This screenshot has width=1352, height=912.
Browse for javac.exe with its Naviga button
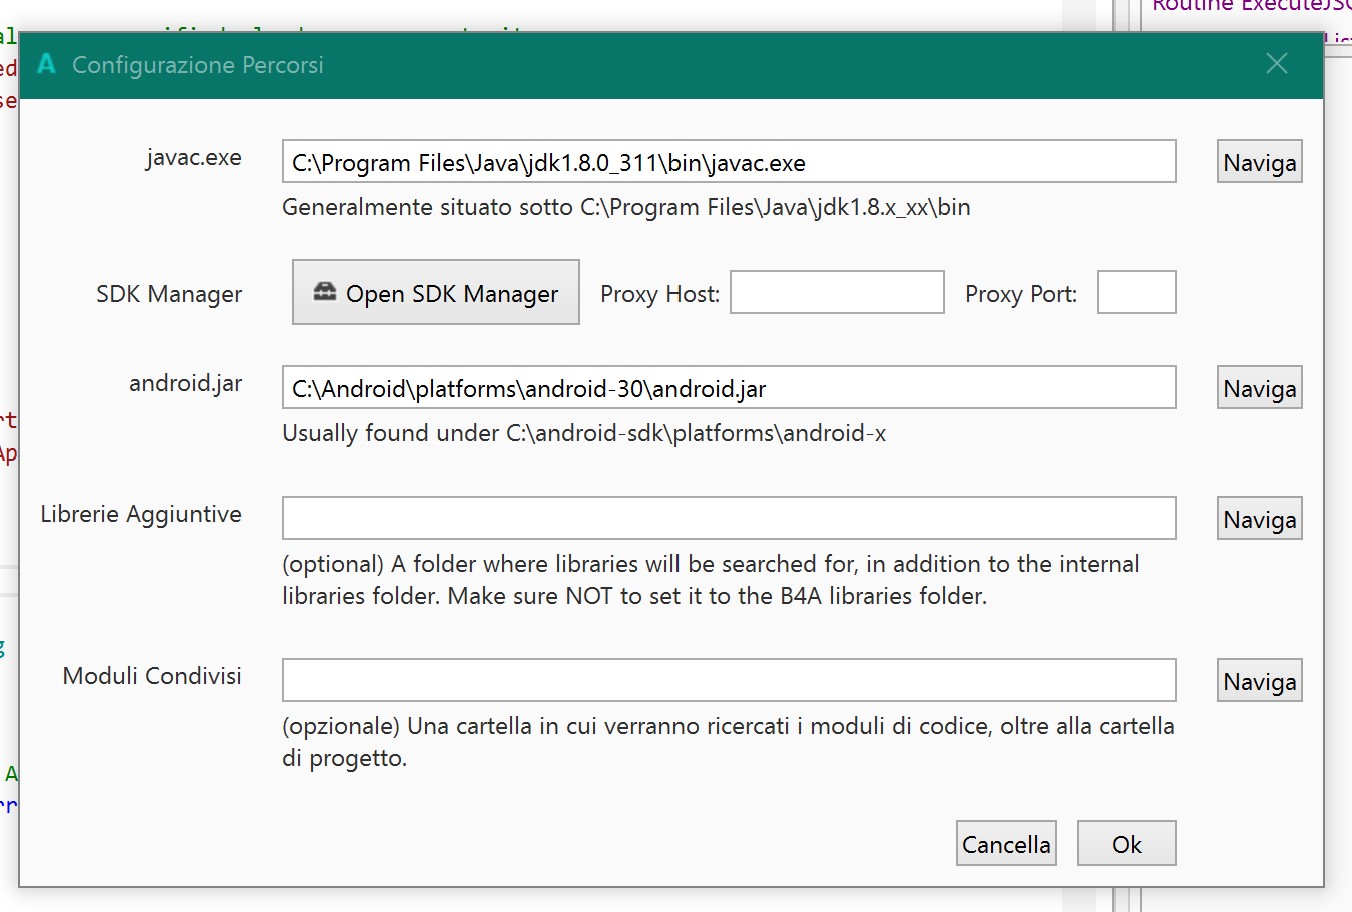(1259, 162)
